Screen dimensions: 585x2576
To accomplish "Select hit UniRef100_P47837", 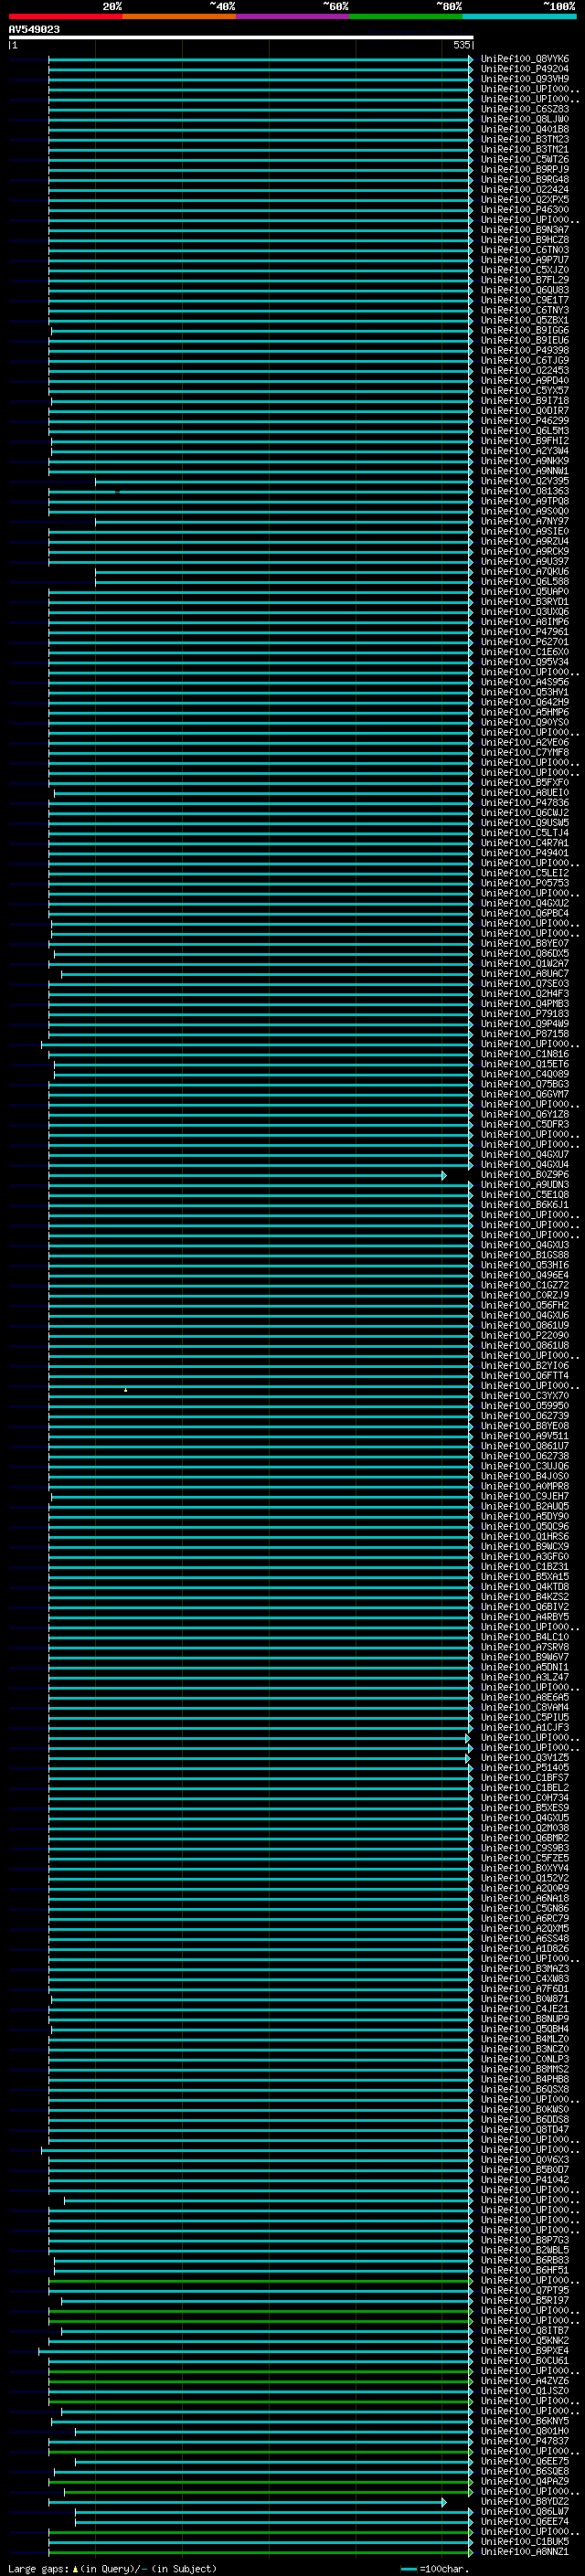I will point(524,2441).
